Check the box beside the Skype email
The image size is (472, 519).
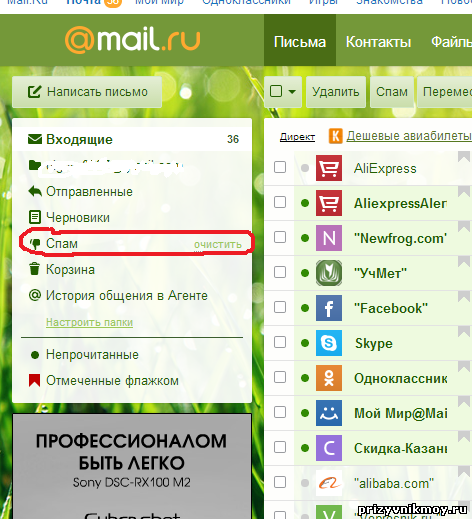coord(280,342)
